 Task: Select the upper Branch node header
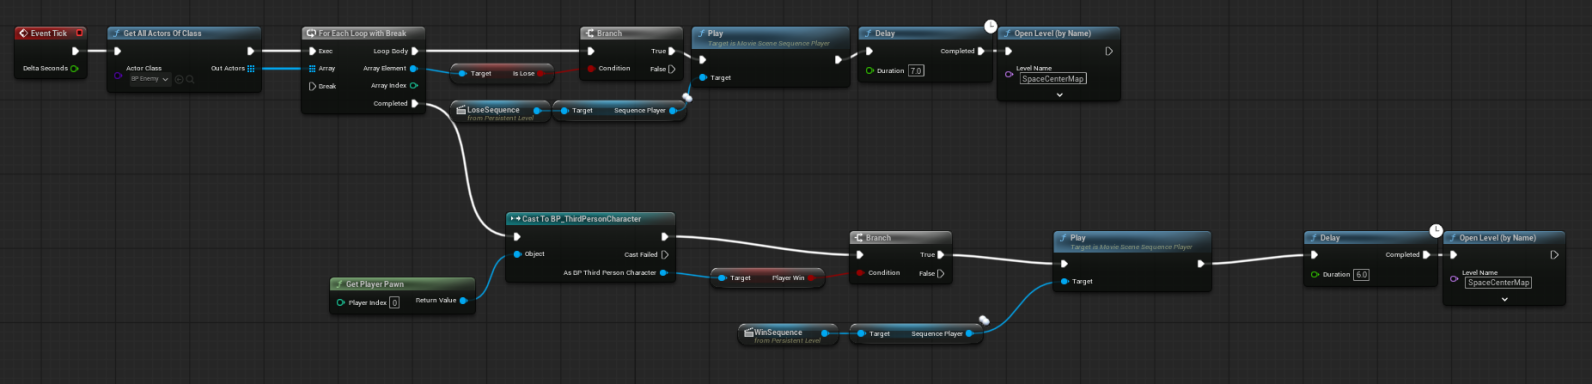pyautogui.click(x=632, y=33)
